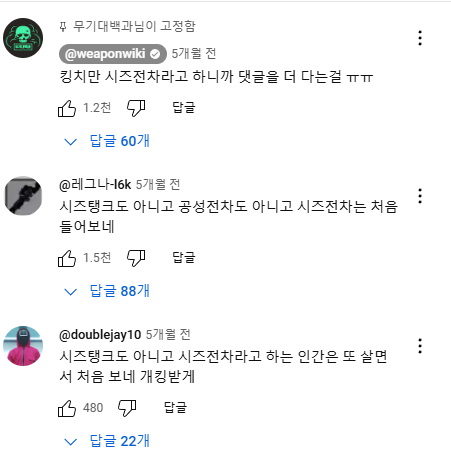
Task: Open more options for @레그나-l6k comment
Action: (420, 196)
